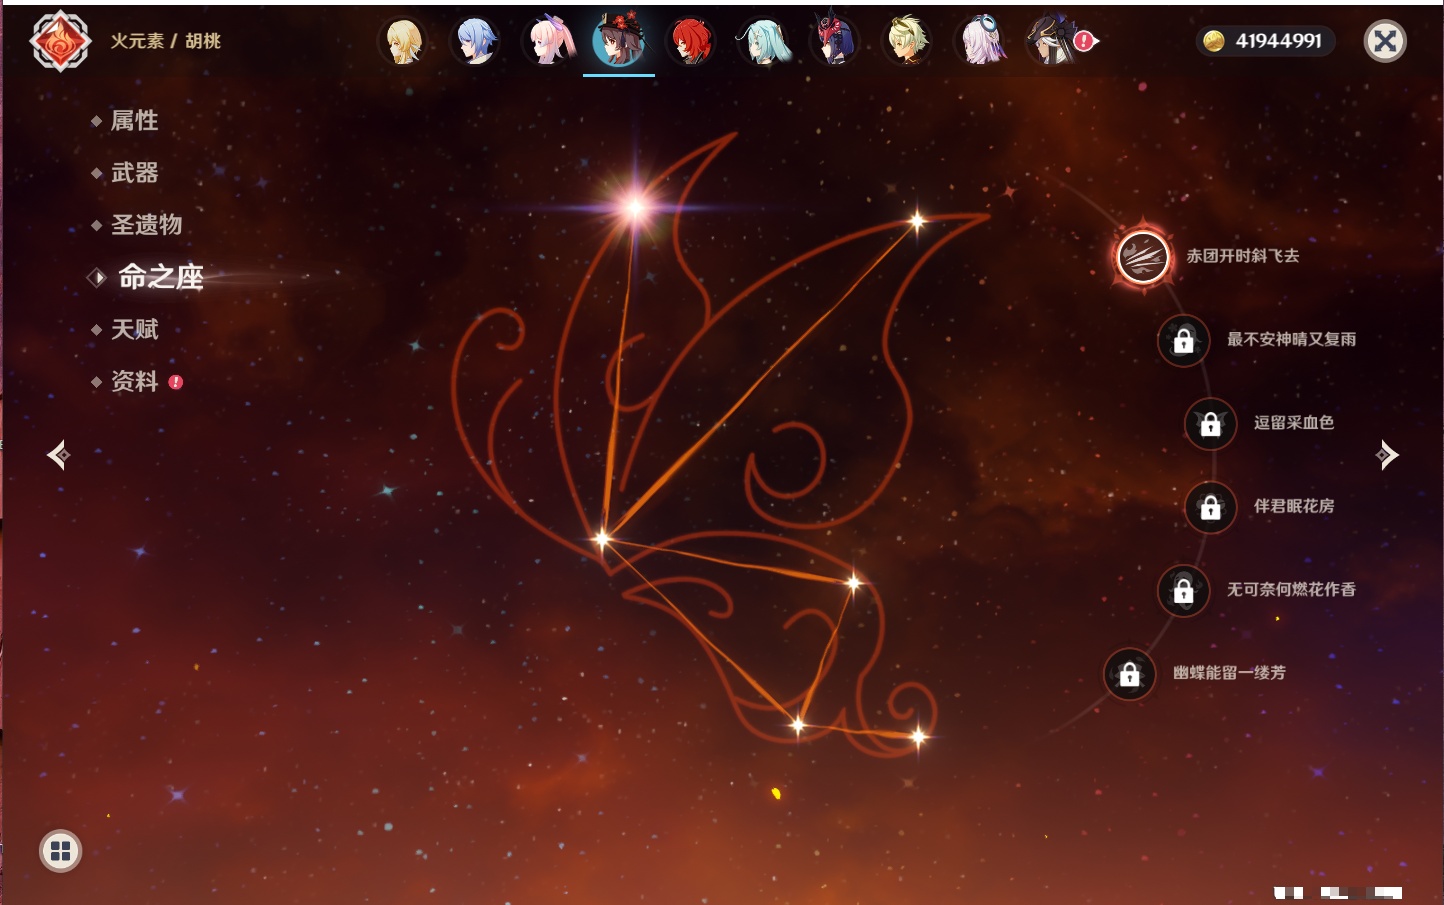Switch to the red-haired character portrait

click(x=690, y=41)
